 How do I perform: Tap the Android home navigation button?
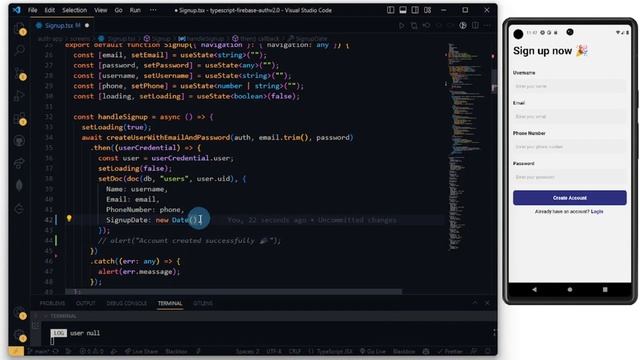[570, 289]
